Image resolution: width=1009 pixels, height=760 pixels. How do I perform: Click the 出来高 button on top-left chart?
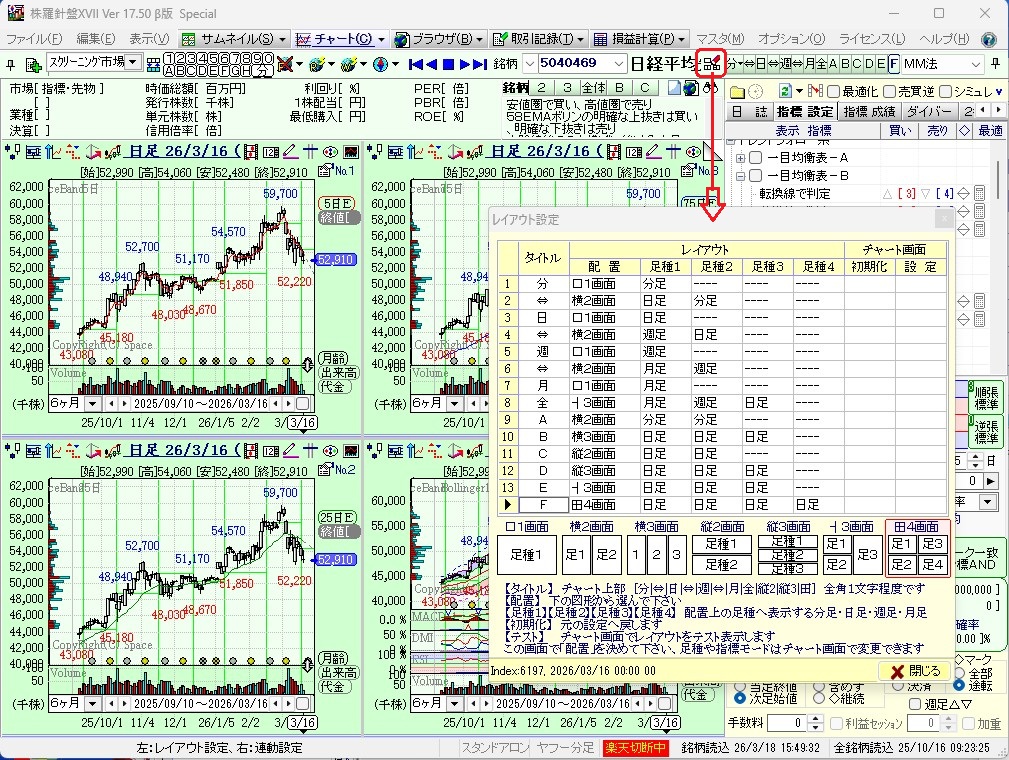pyautogui.click(x=336, y=372)
